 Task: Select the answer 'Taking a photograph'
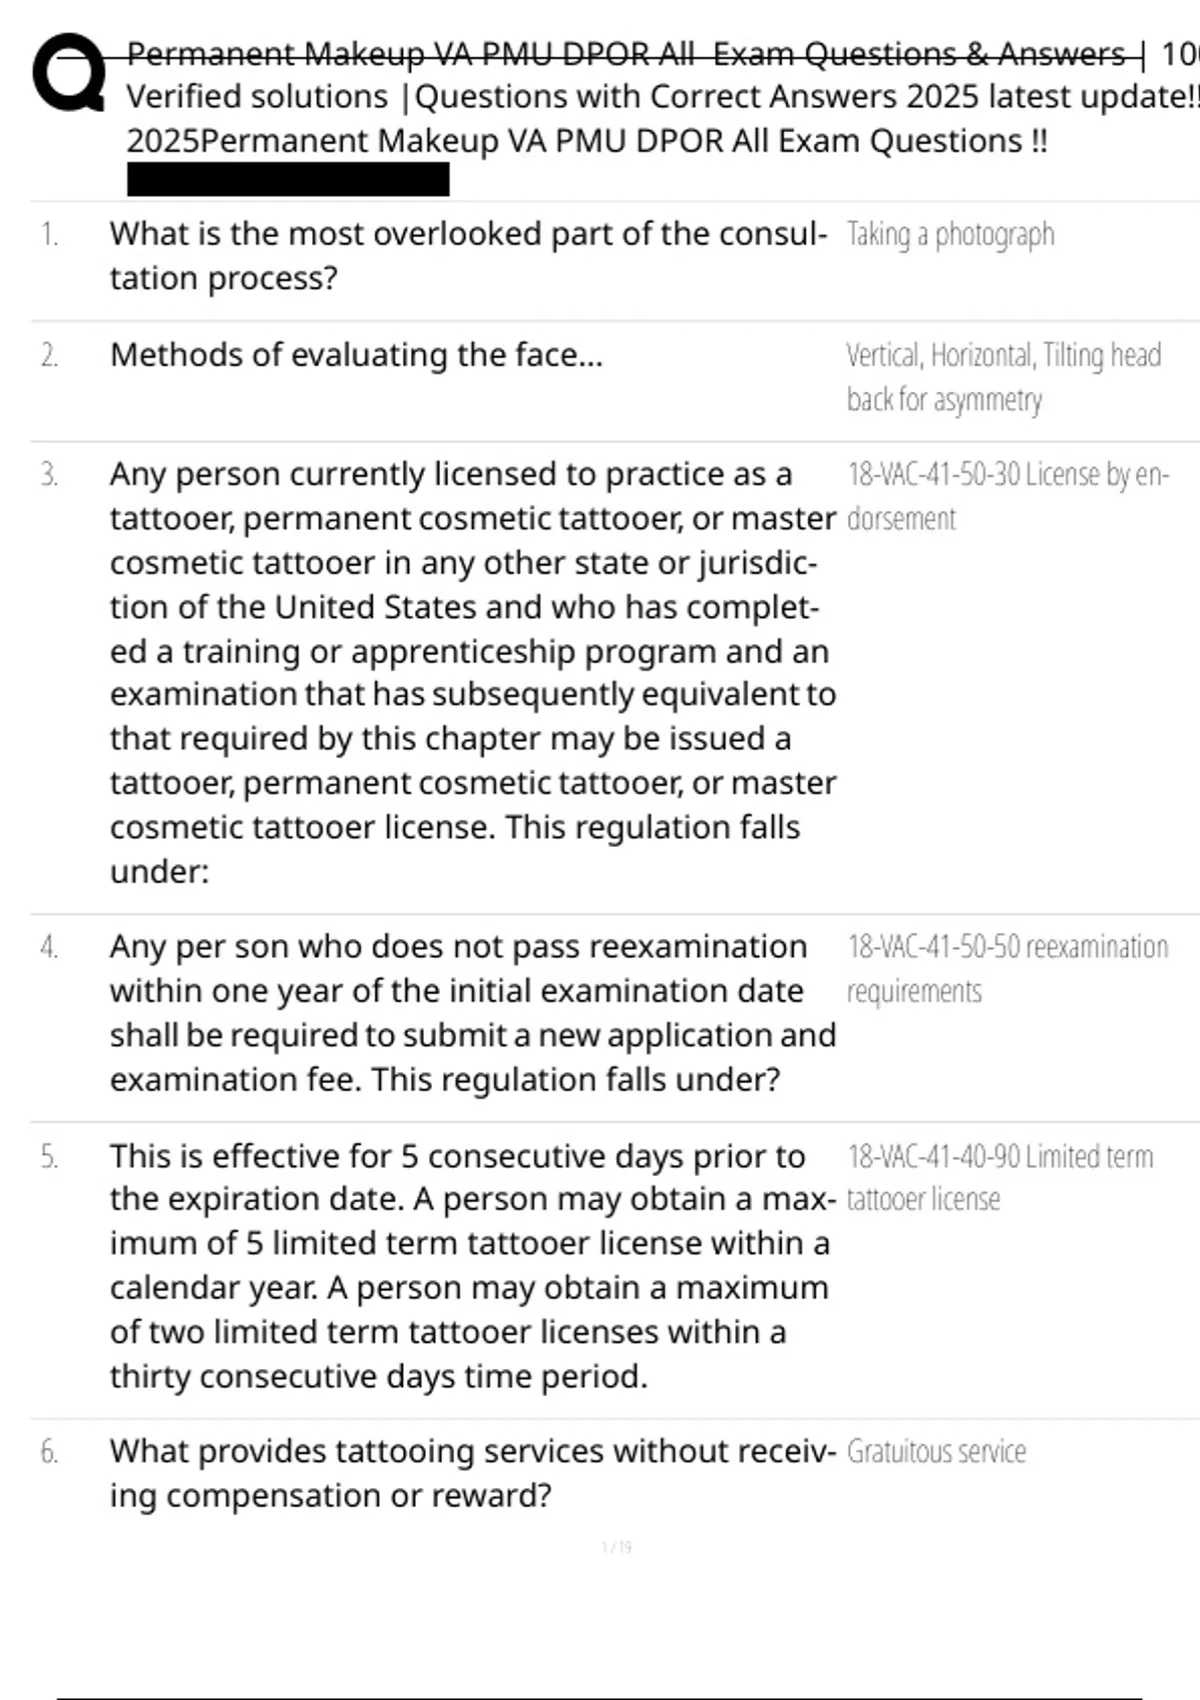[x=950, y=234]
